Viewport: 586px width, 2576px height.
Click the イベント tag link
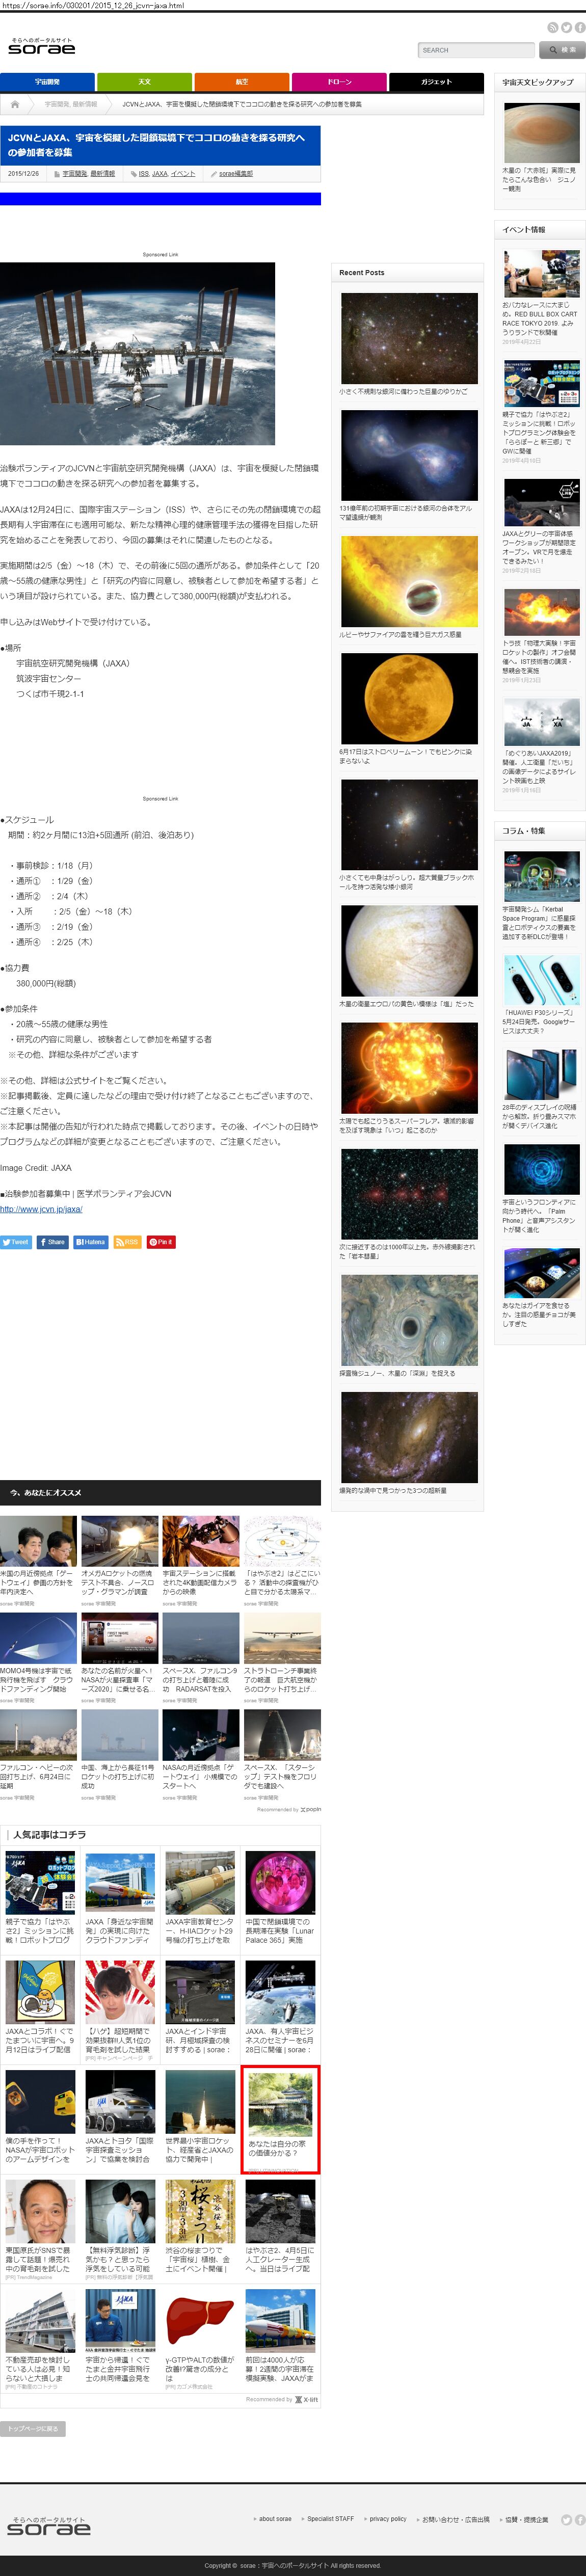183,173
